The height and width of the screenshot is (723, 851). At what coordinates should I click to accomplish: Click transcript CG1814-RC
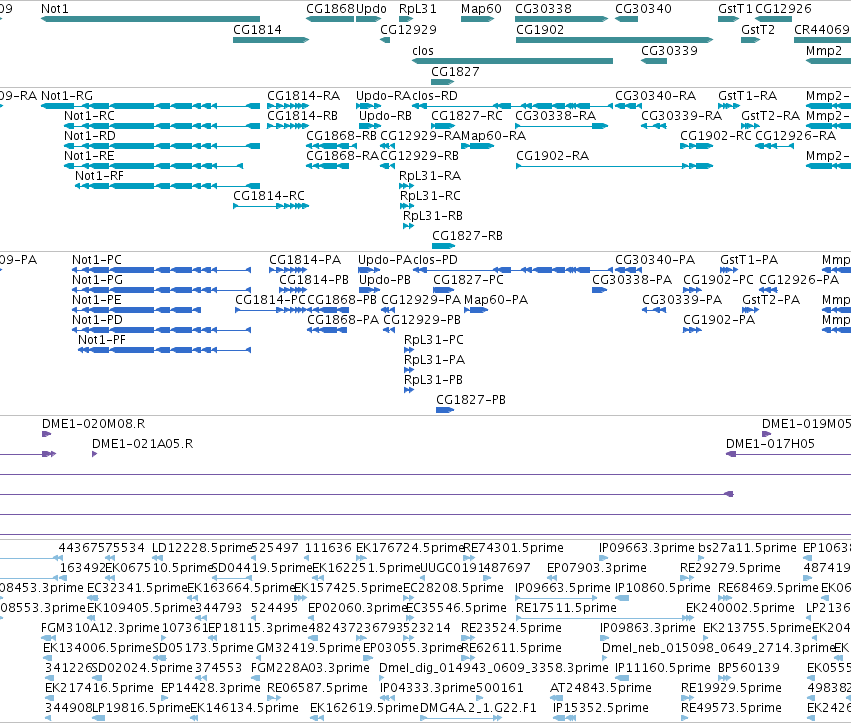[269, 196]
